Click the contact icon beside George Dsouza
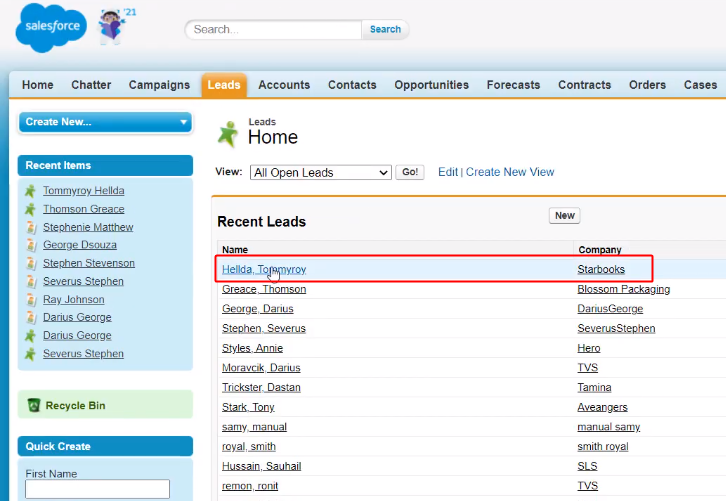This screenshot has height=501, width=726. pos(31,245)
